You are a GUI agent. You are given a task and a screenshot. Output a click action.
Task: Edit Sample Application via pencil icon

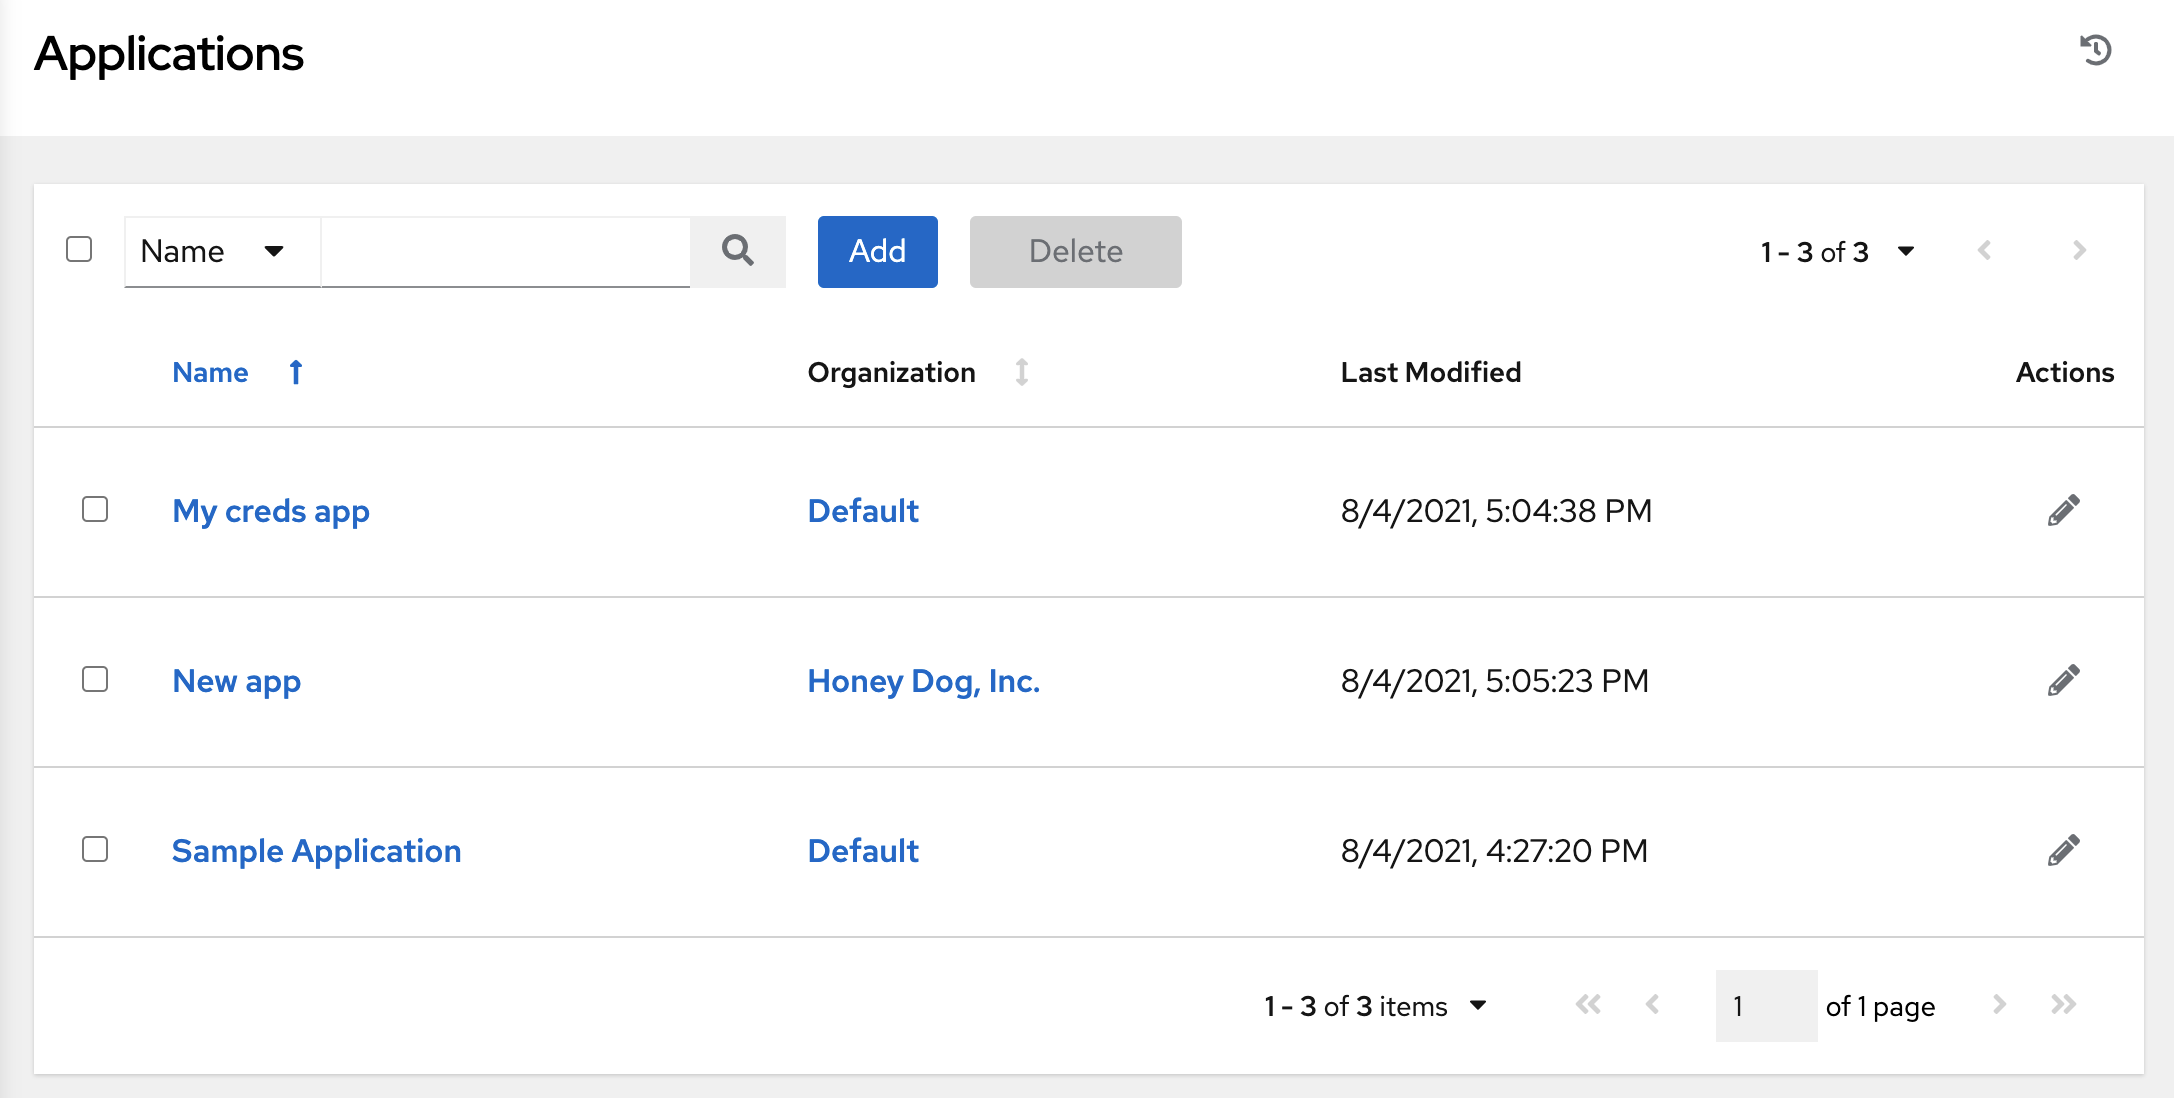(2062, 850)
